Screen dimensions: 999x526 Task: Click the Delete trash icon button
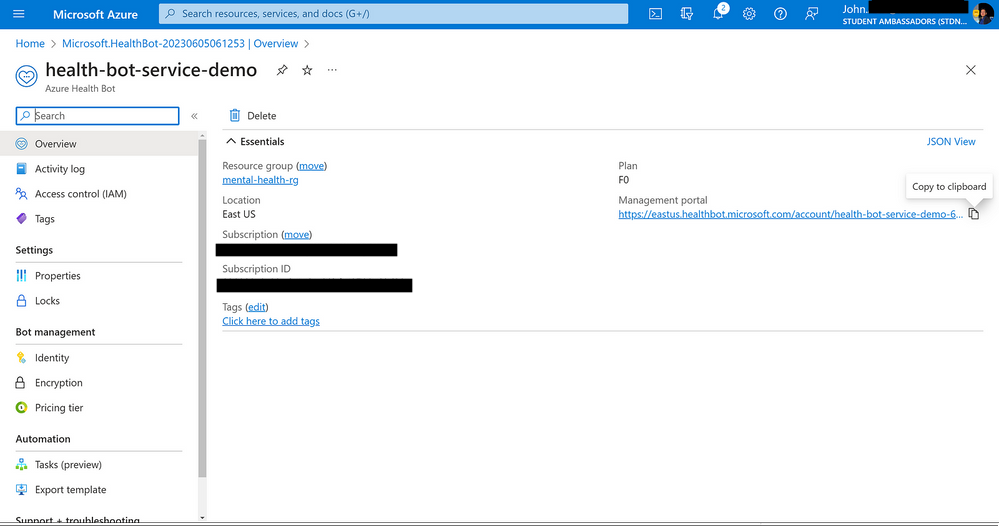[253, 115]
